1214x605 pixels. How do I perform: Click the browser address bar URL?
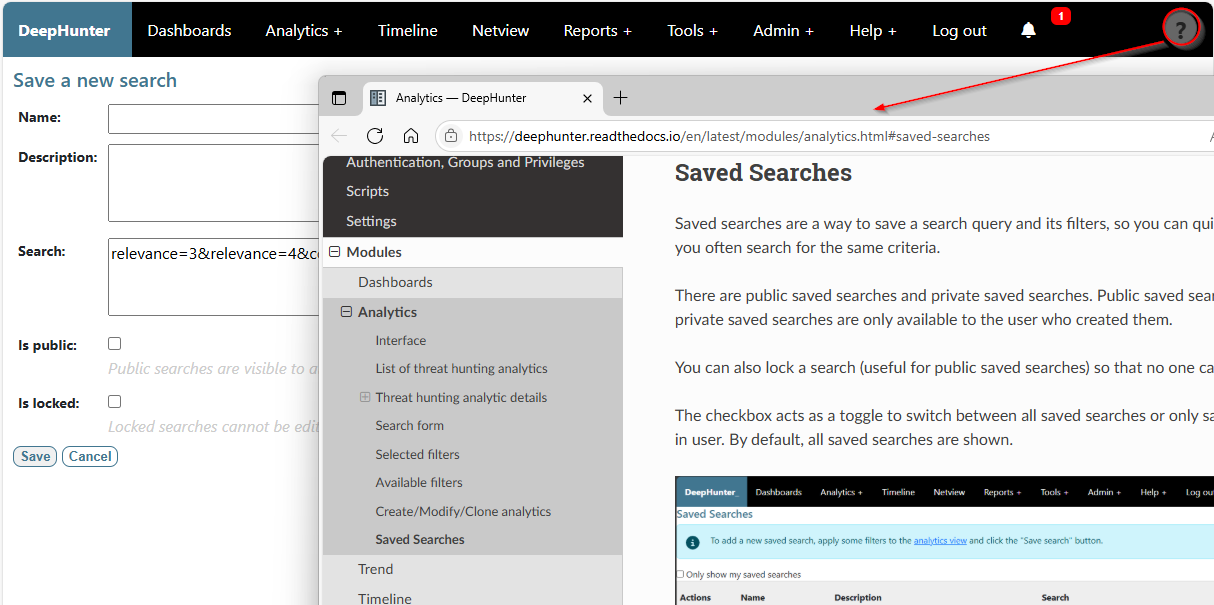729,136
